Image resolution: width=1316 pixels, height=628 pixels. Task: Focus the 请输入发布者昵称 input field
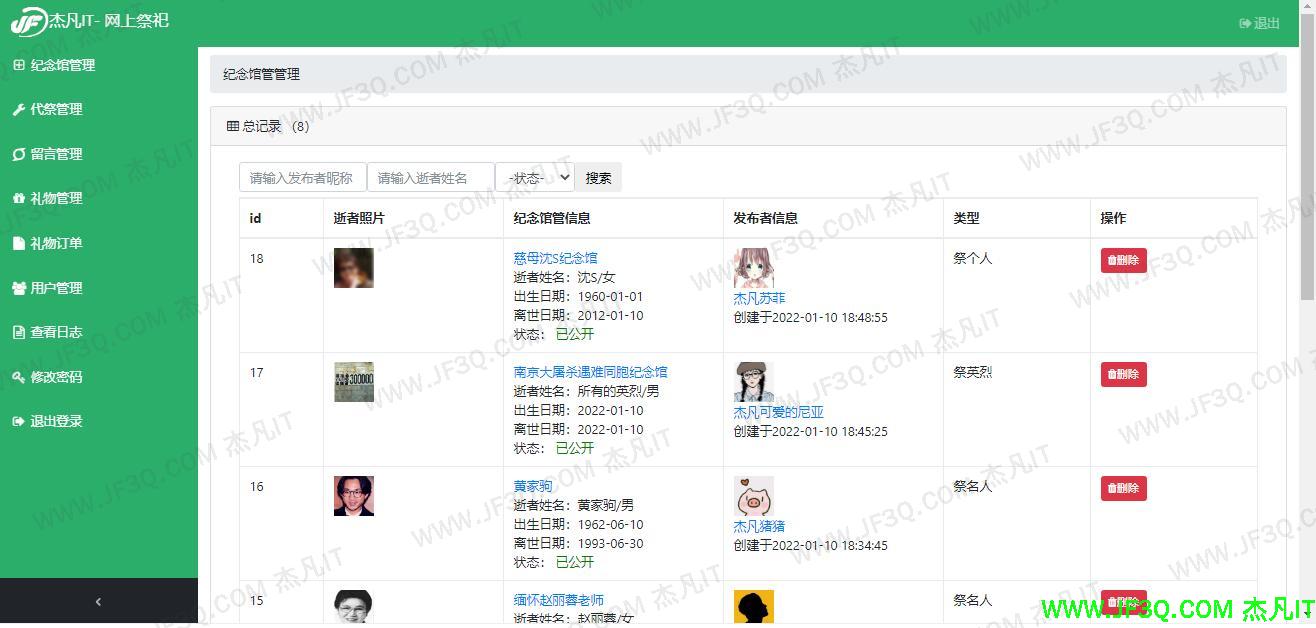click(x=303, y=178)
